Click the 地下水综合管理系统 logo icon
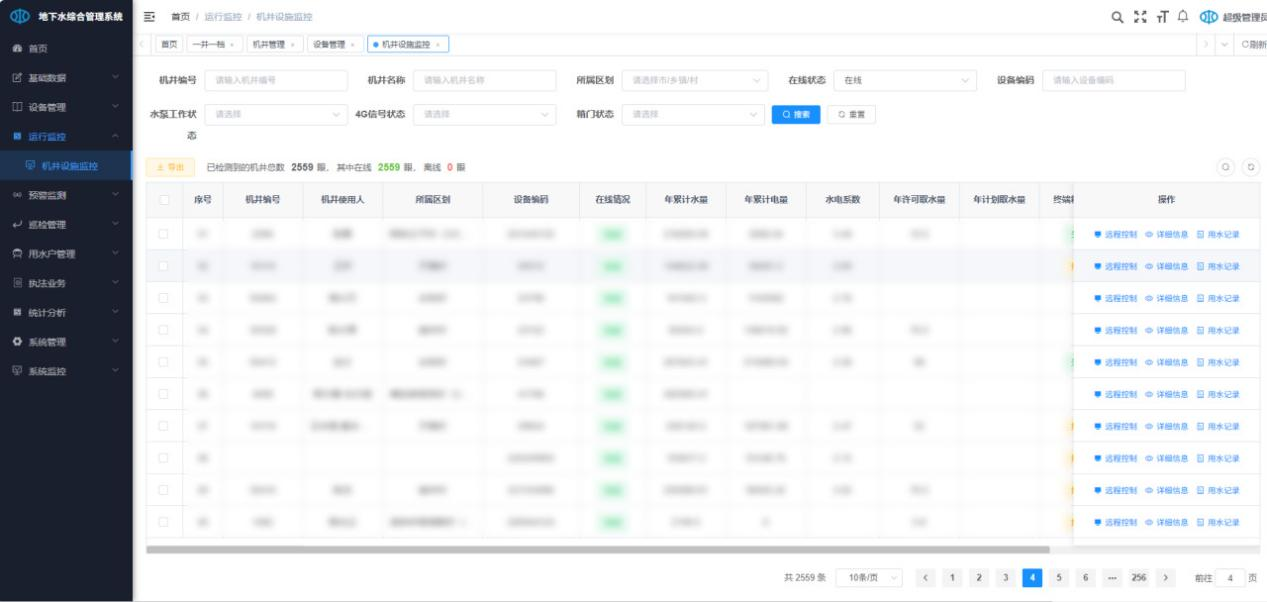Image resolution: width=1267 pixels, height=602 pixels. [x=20, y=17]
